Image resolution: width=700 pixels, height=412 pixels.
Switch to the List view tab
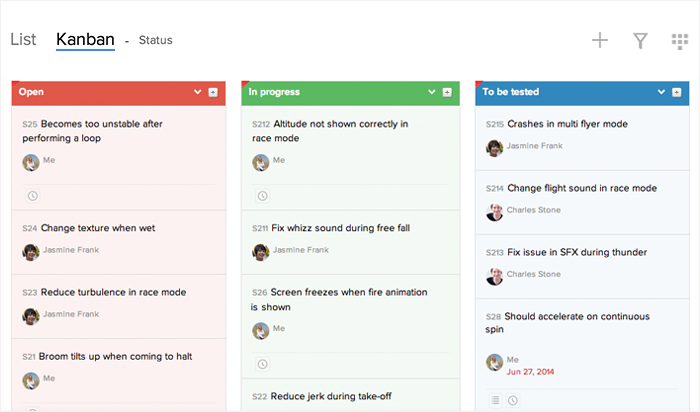click(x=23, y=40)
